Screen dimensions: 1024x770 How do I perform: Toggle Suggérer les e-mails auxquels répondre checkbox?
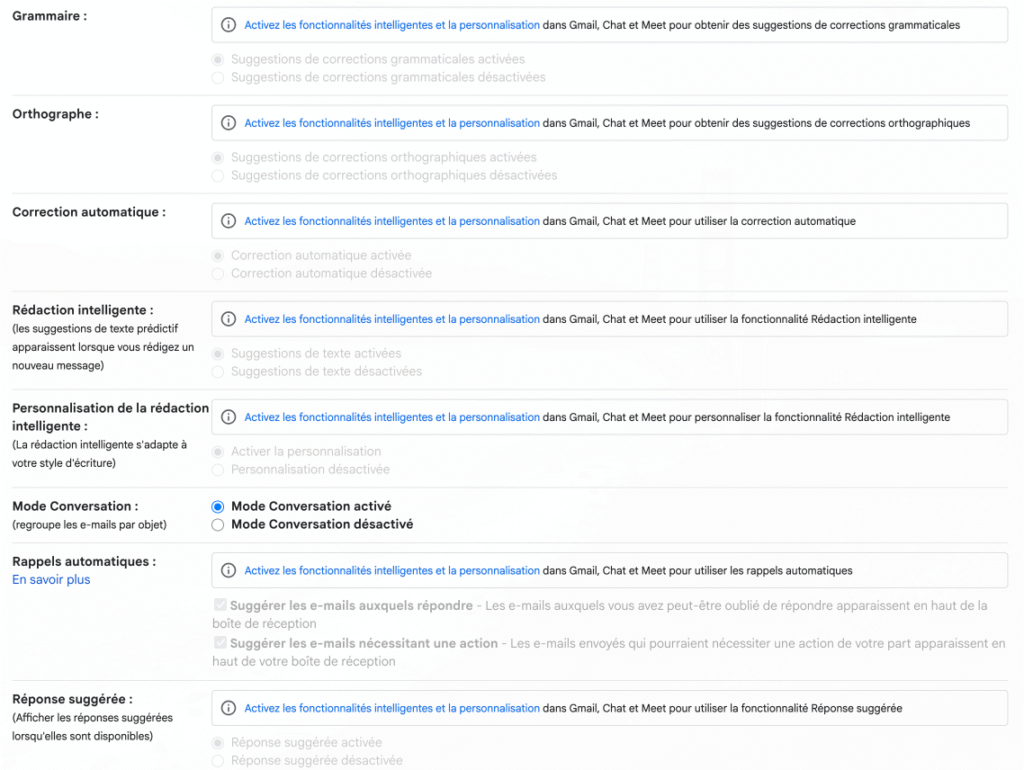click(x=220, y=606)
